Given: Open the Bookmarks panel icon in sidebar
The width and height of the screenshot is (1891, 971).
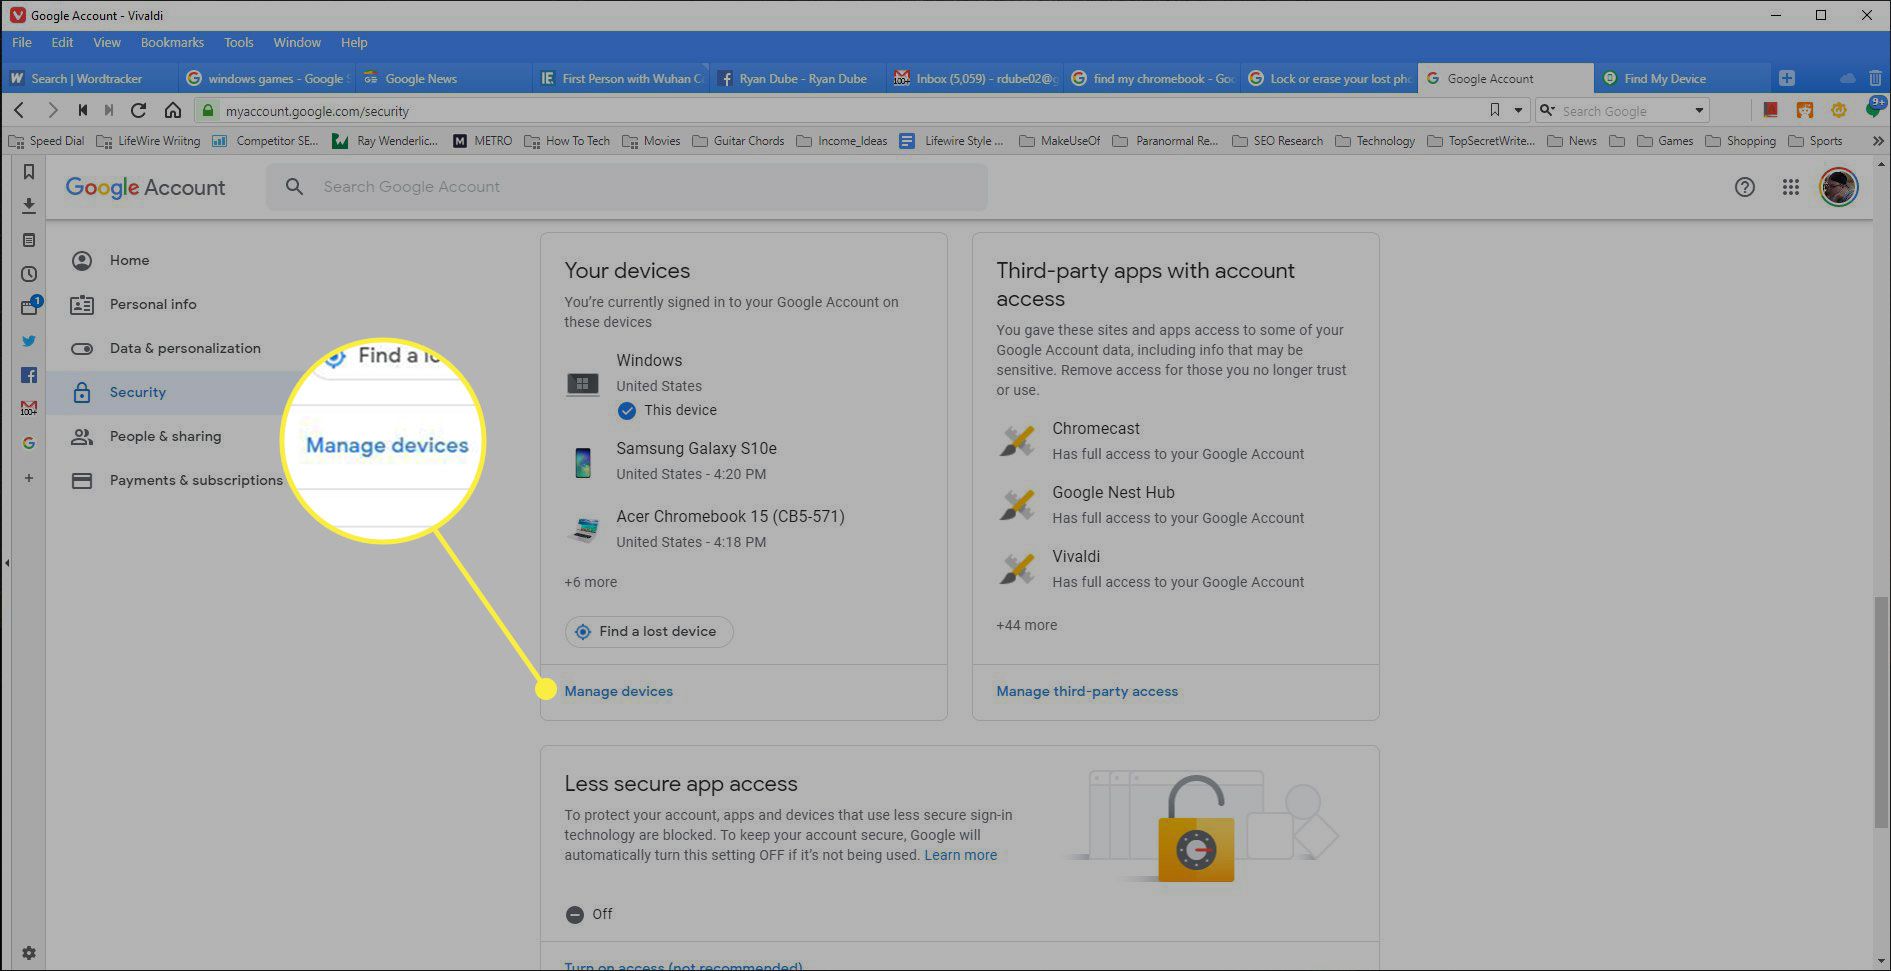Looking at the screenshot, I should click(x=29, y=172).
